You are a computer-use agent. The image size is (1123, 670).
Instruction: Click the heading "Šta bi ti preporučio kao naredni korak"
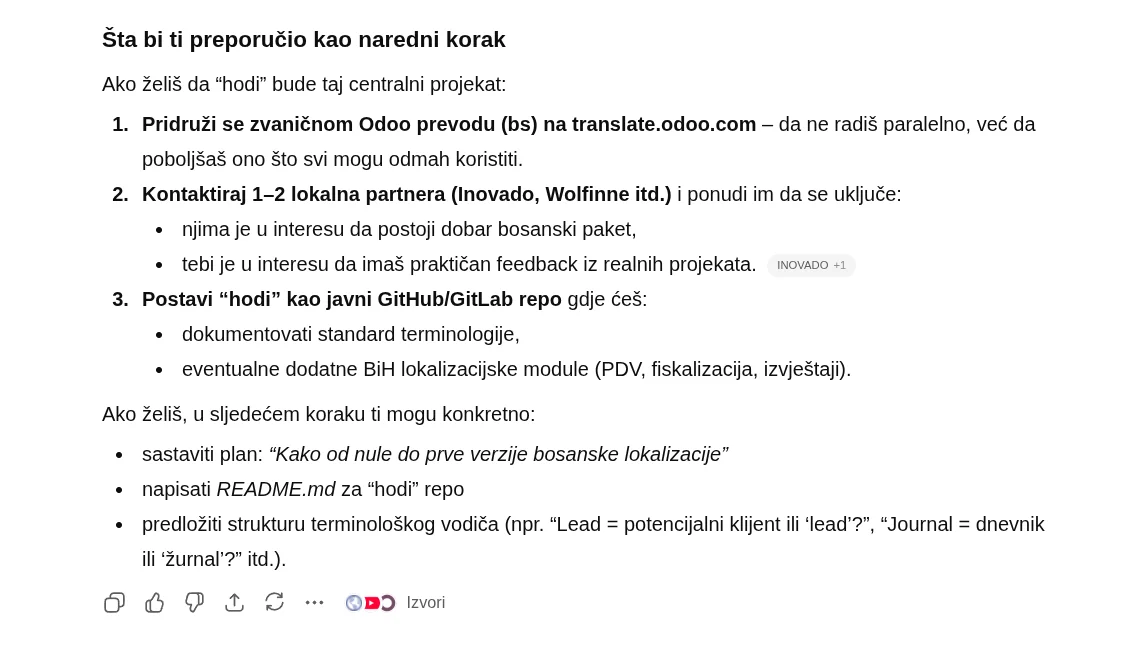point(304,39)
